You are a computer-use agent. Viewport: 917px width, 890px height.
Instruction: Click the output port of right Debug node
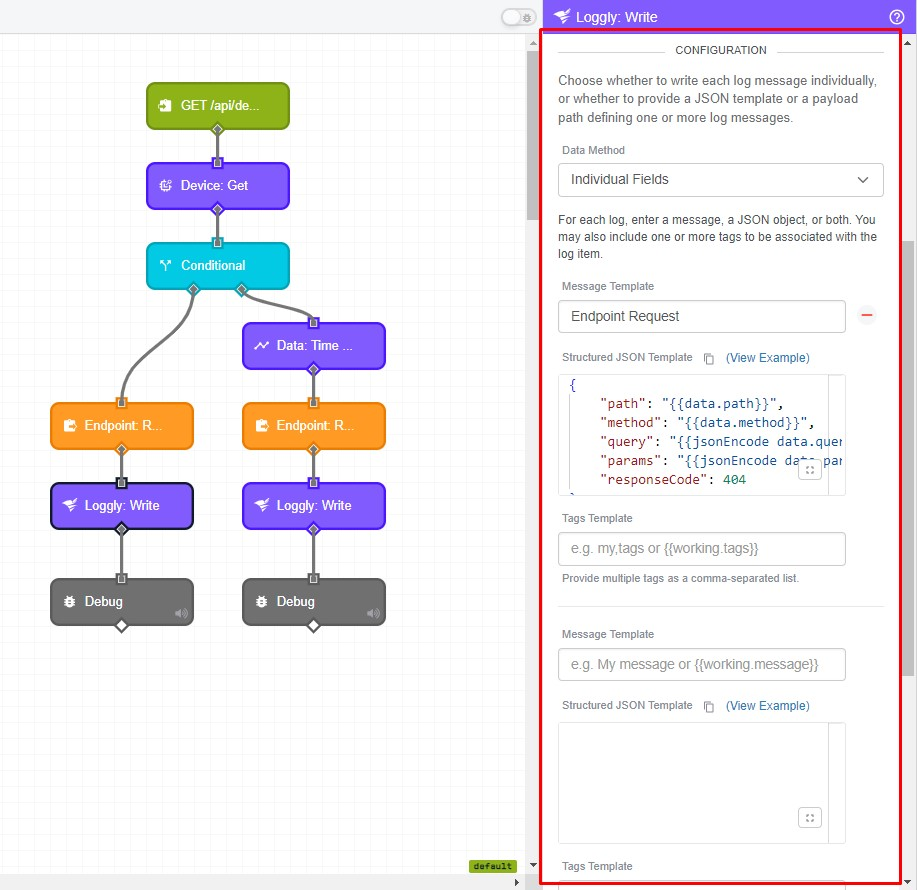(314, 626)
